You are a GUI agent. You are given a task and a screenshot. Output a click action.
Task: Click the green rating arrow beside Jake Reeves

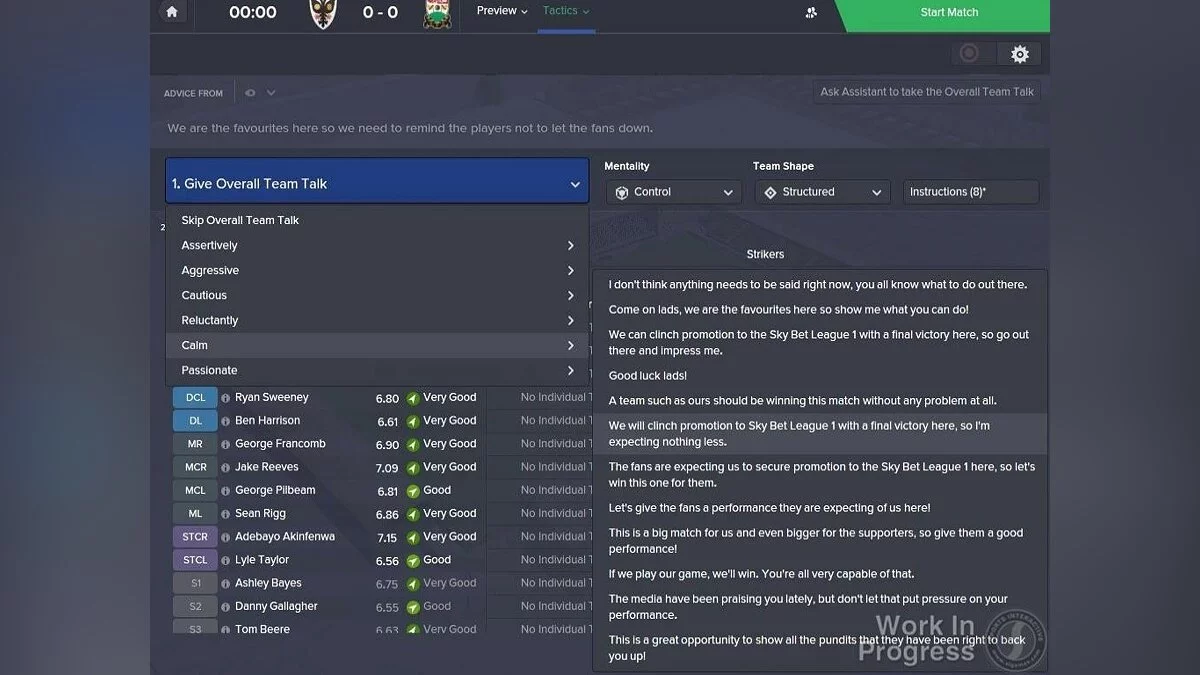(410, 467)
